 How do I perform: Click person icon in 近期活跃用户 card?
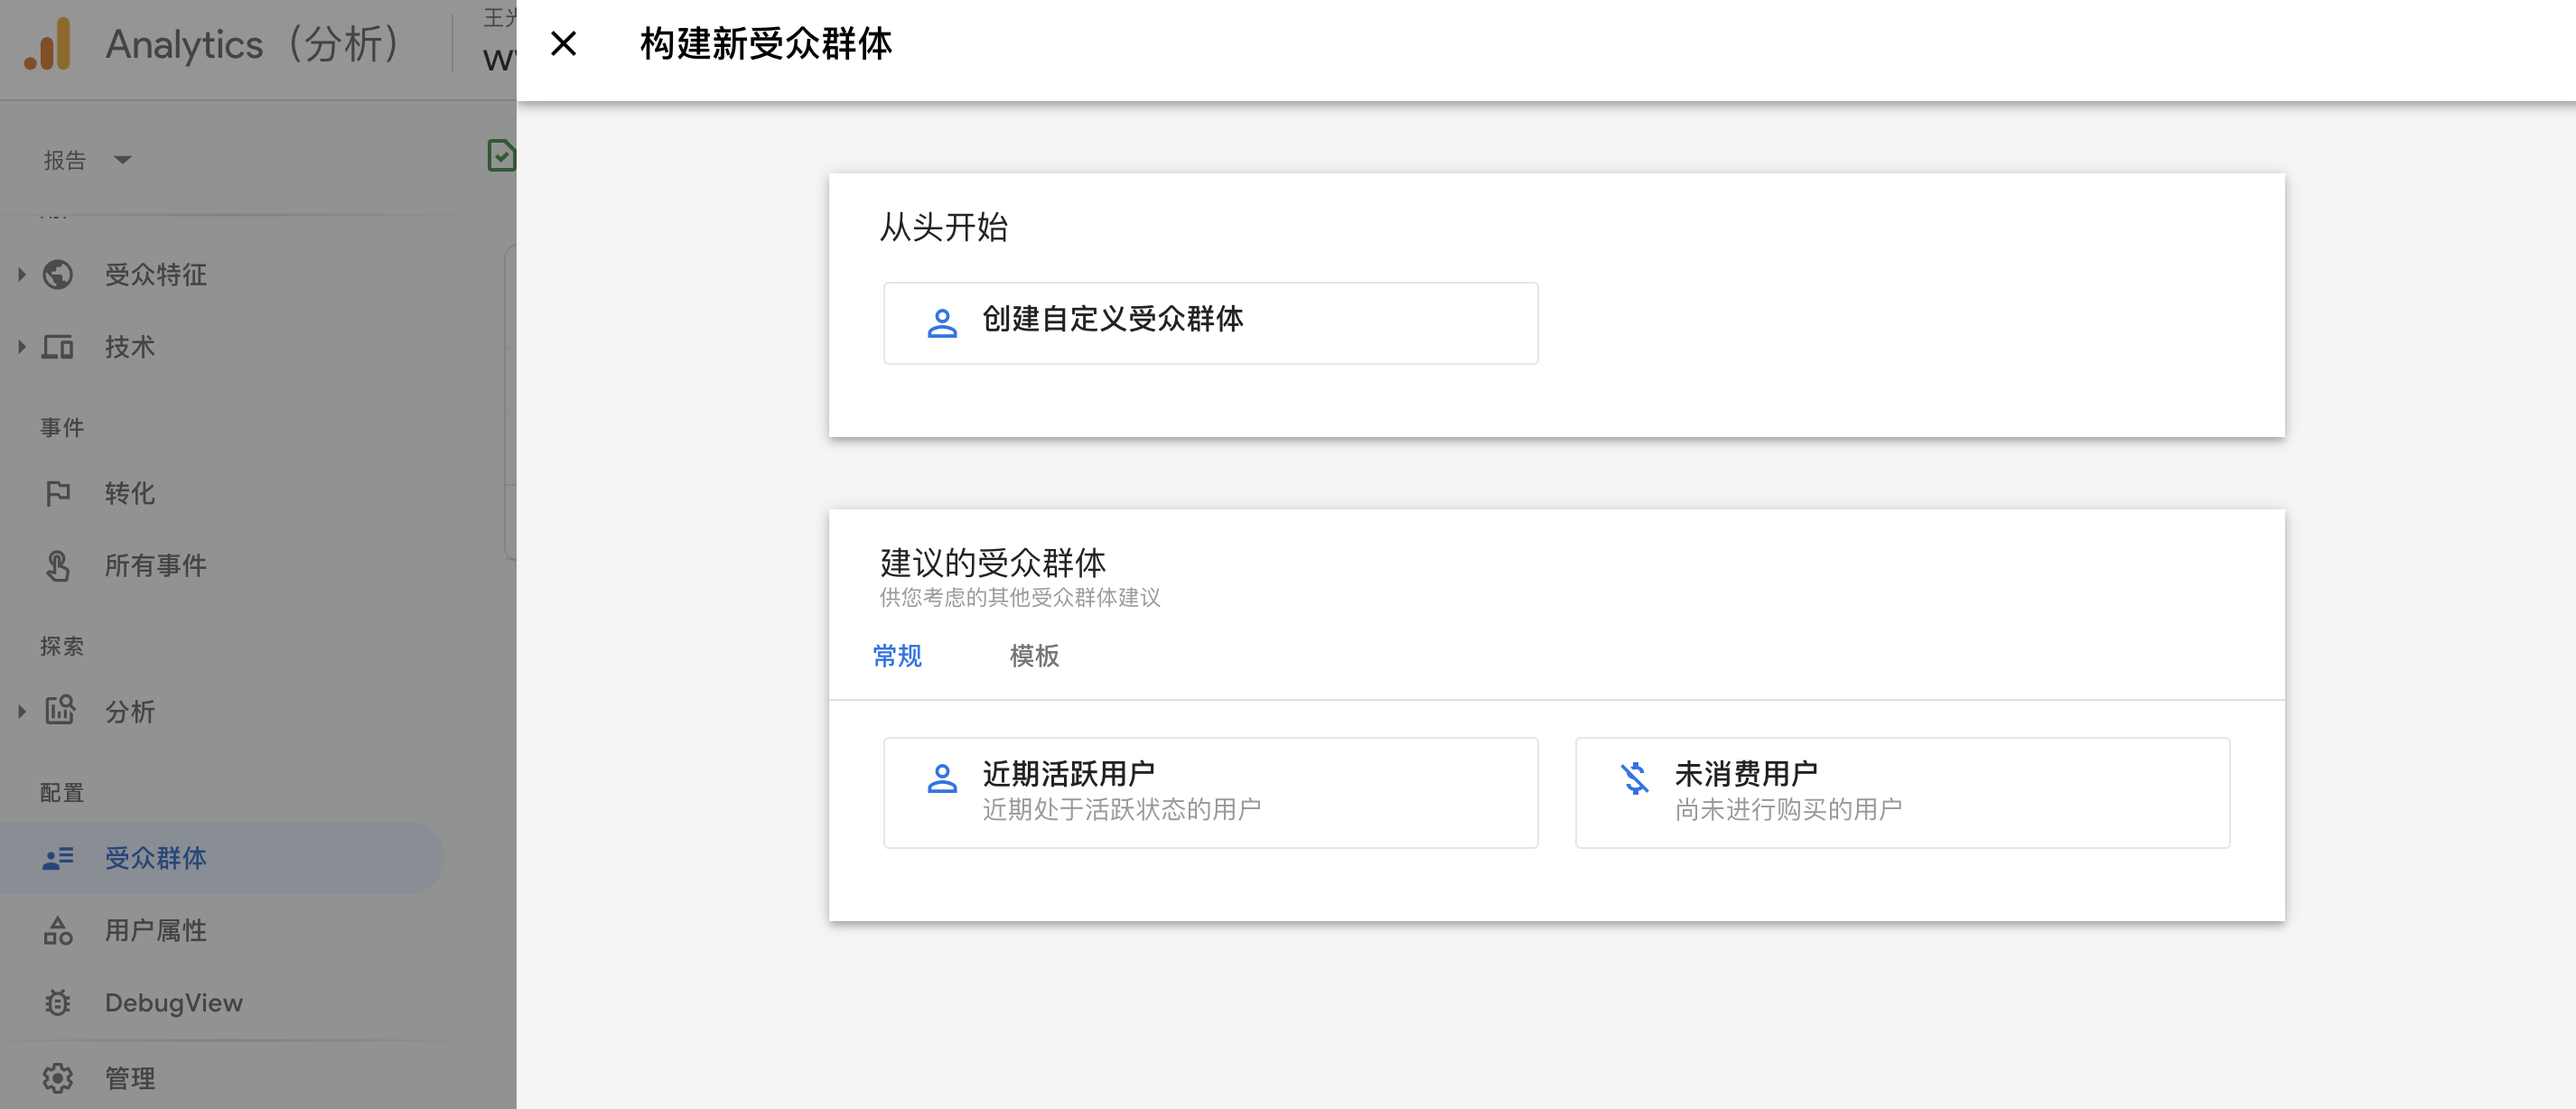coord(942,778)
